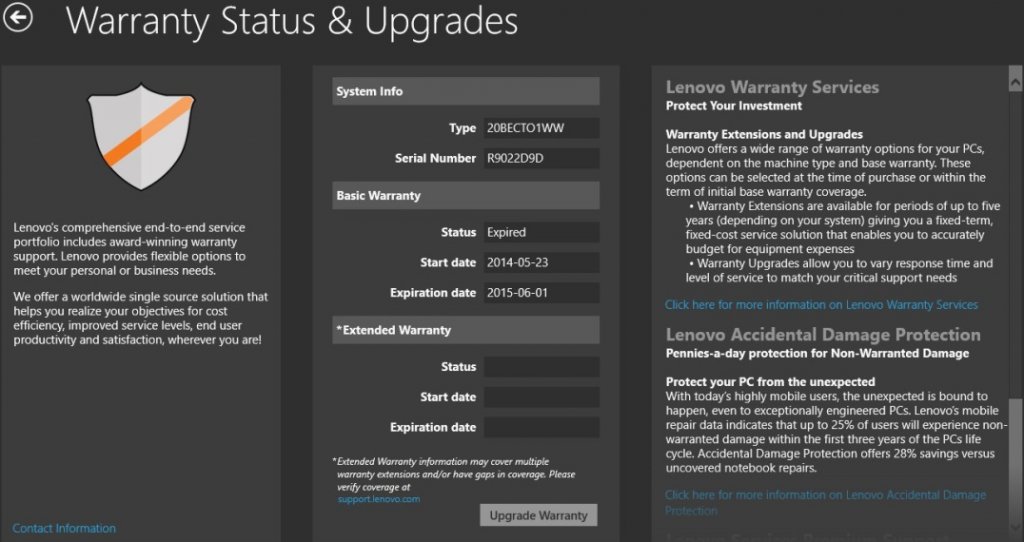Click the Extended Warranty section header
The height and width of the screenshot is (542, 1024).
[465, 330]
